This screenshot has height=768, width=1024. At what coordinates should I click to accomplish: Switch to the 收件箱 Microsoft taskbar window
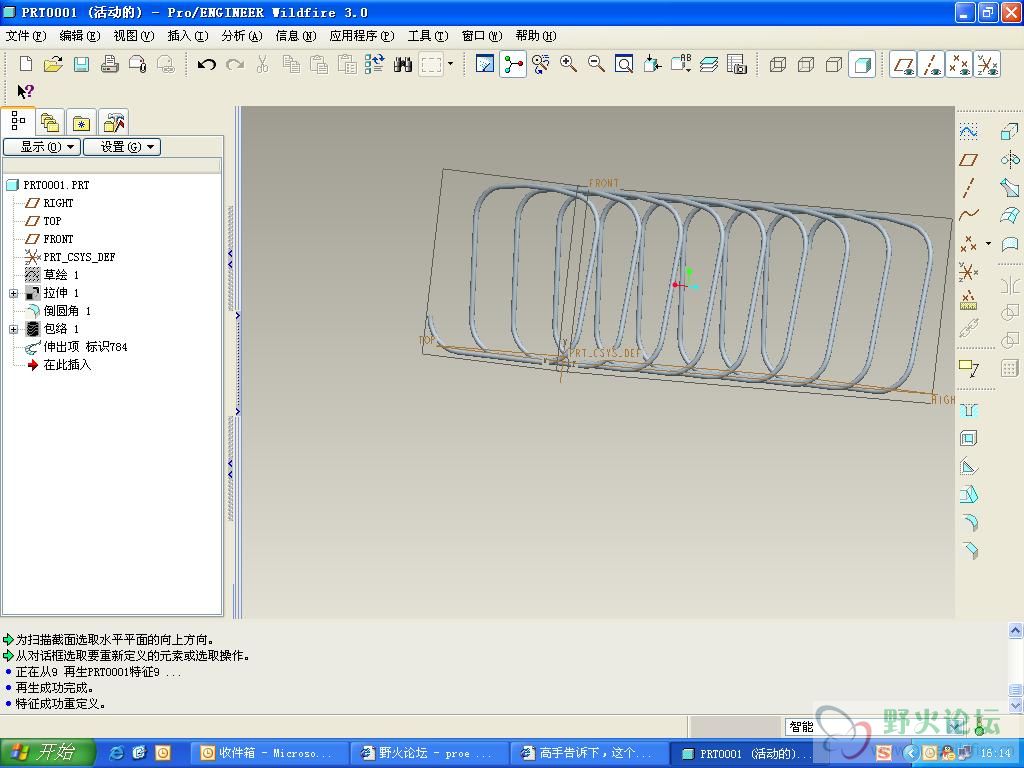[270, 754]
